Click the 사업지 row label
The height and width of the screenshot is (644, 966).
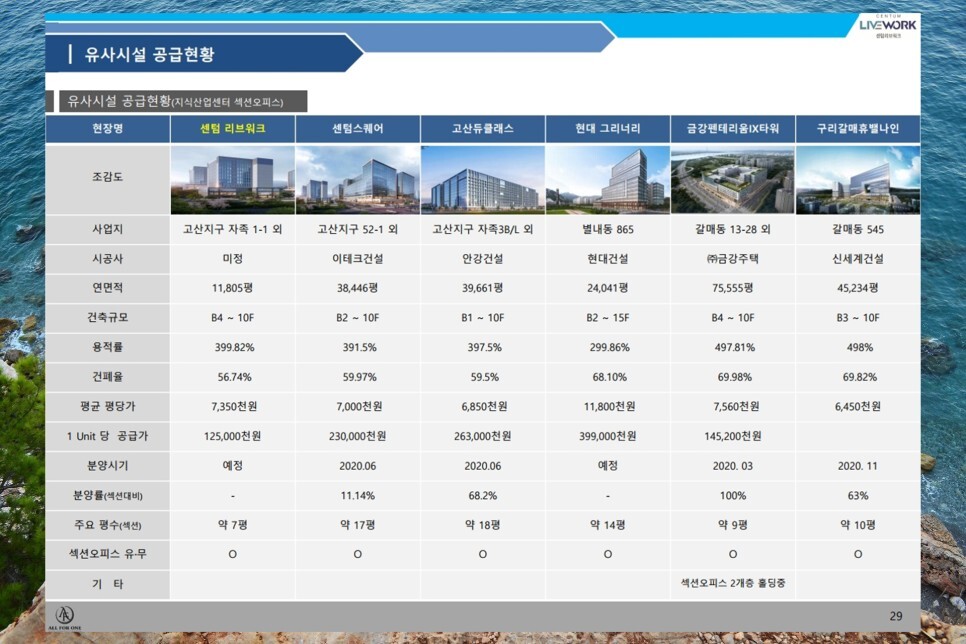tap(107, 229)
